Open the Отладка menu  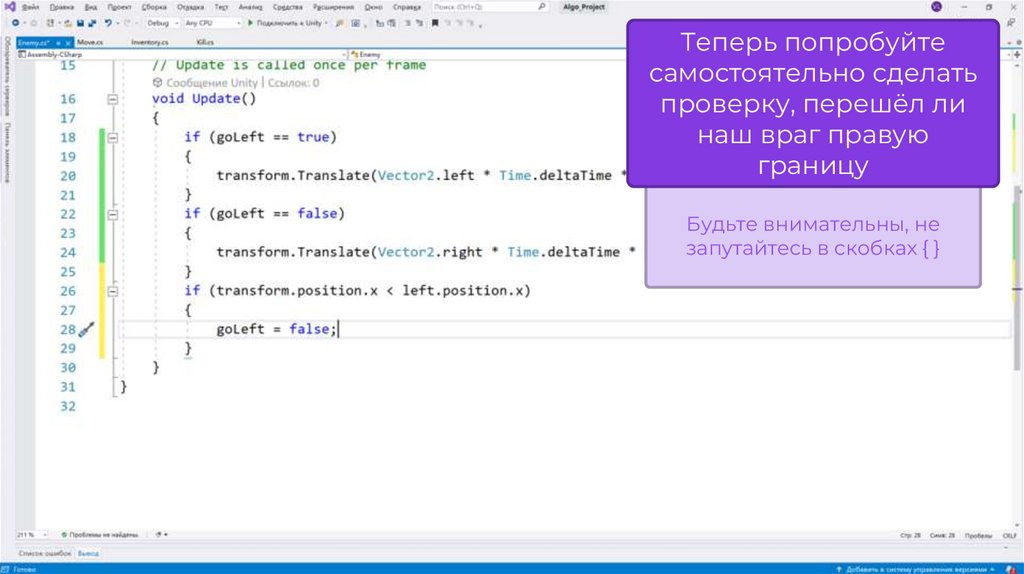[x=191, y=7]
